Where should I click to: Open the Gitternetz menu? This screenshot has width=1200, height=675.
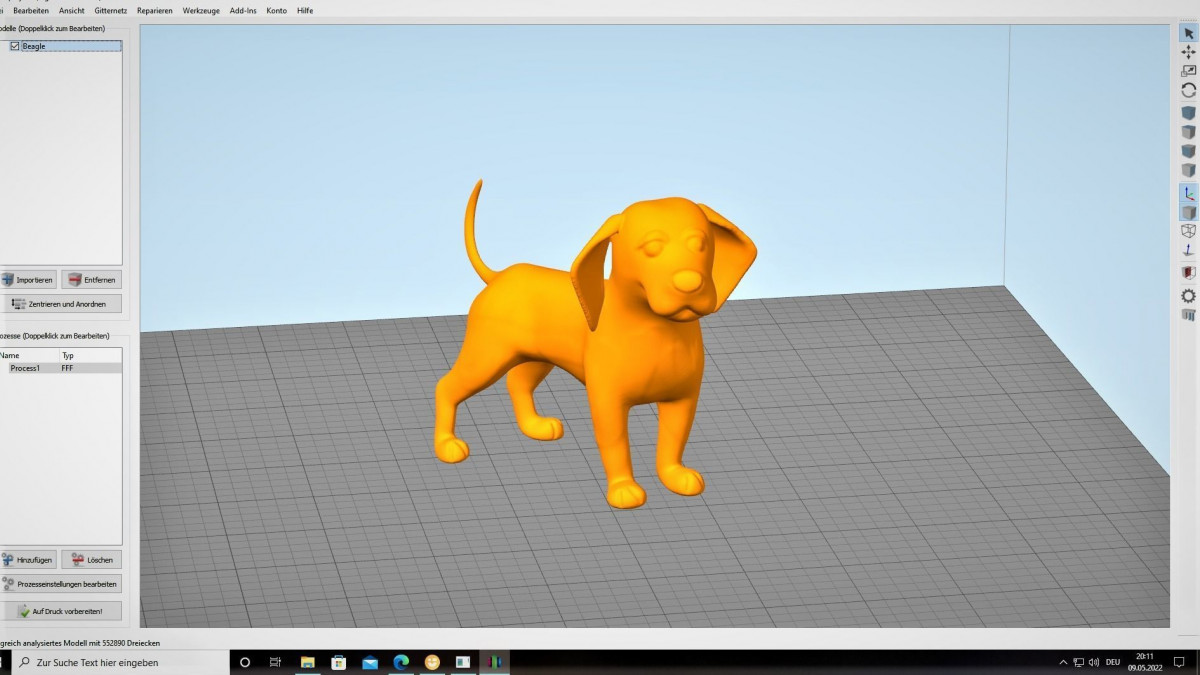coord(110,10)
